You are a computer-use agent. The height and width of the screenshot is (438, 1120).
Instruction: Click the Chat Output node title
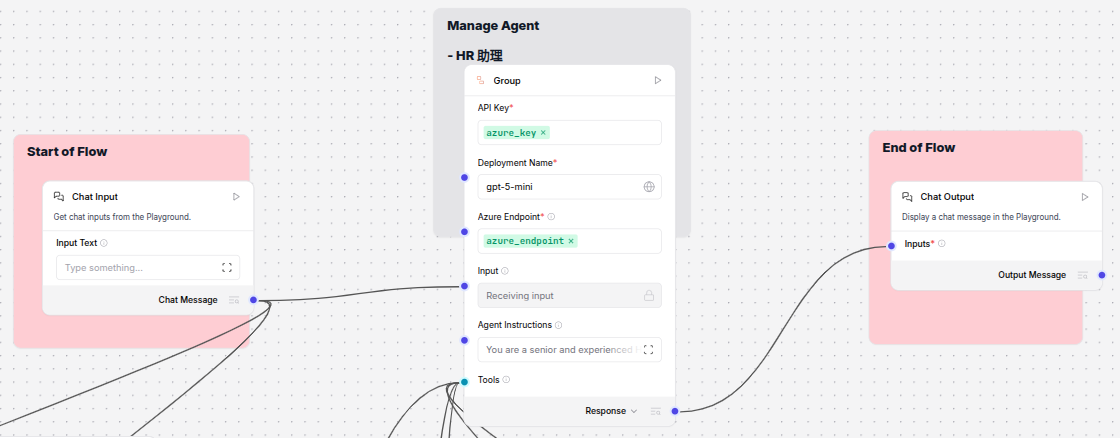coord(947,196)
